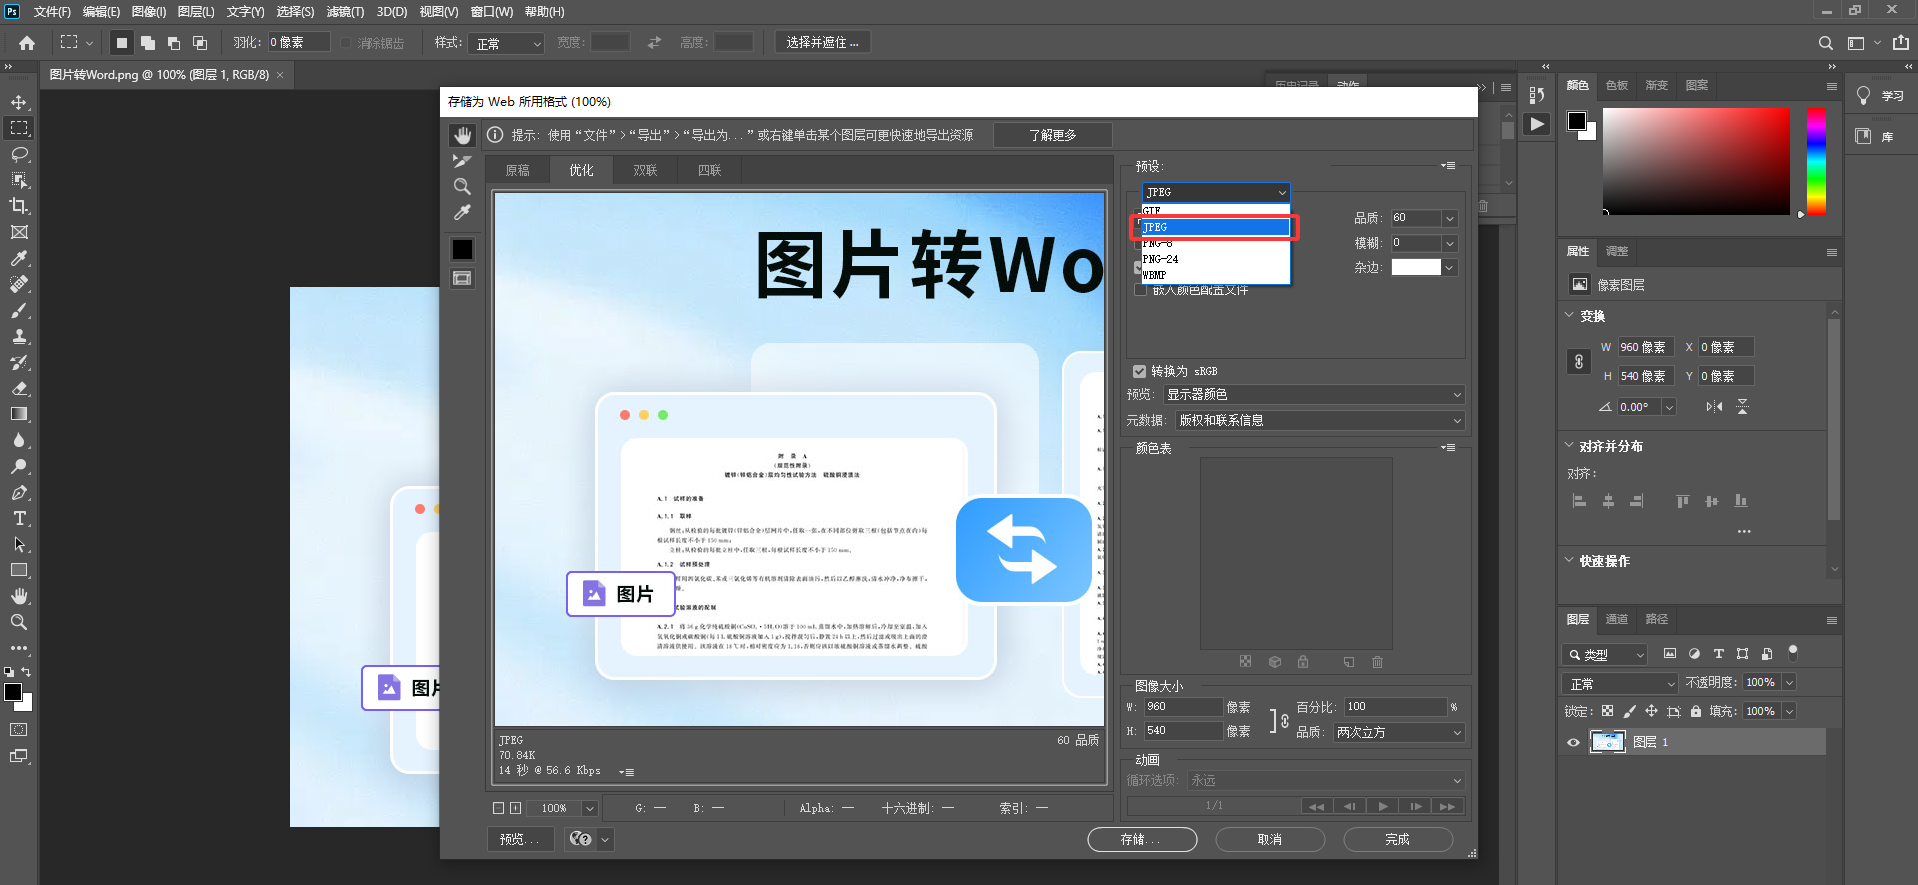
Task: Click the 存储... save button
Action: 1142,839
